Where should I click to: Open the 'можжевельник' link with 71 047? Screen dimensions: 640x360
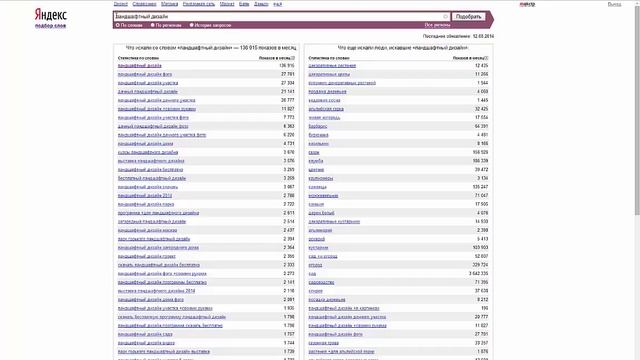pos(323,196)
